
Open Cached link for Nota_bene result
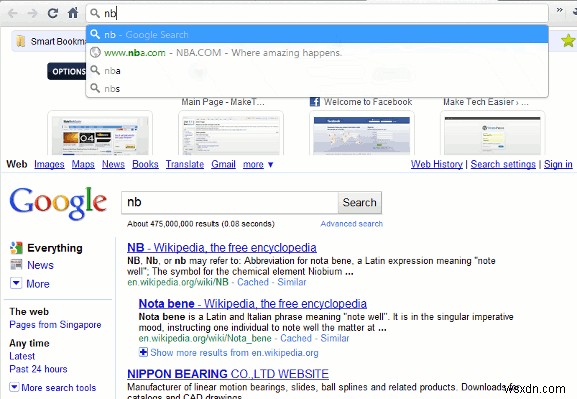pos(296,338)
